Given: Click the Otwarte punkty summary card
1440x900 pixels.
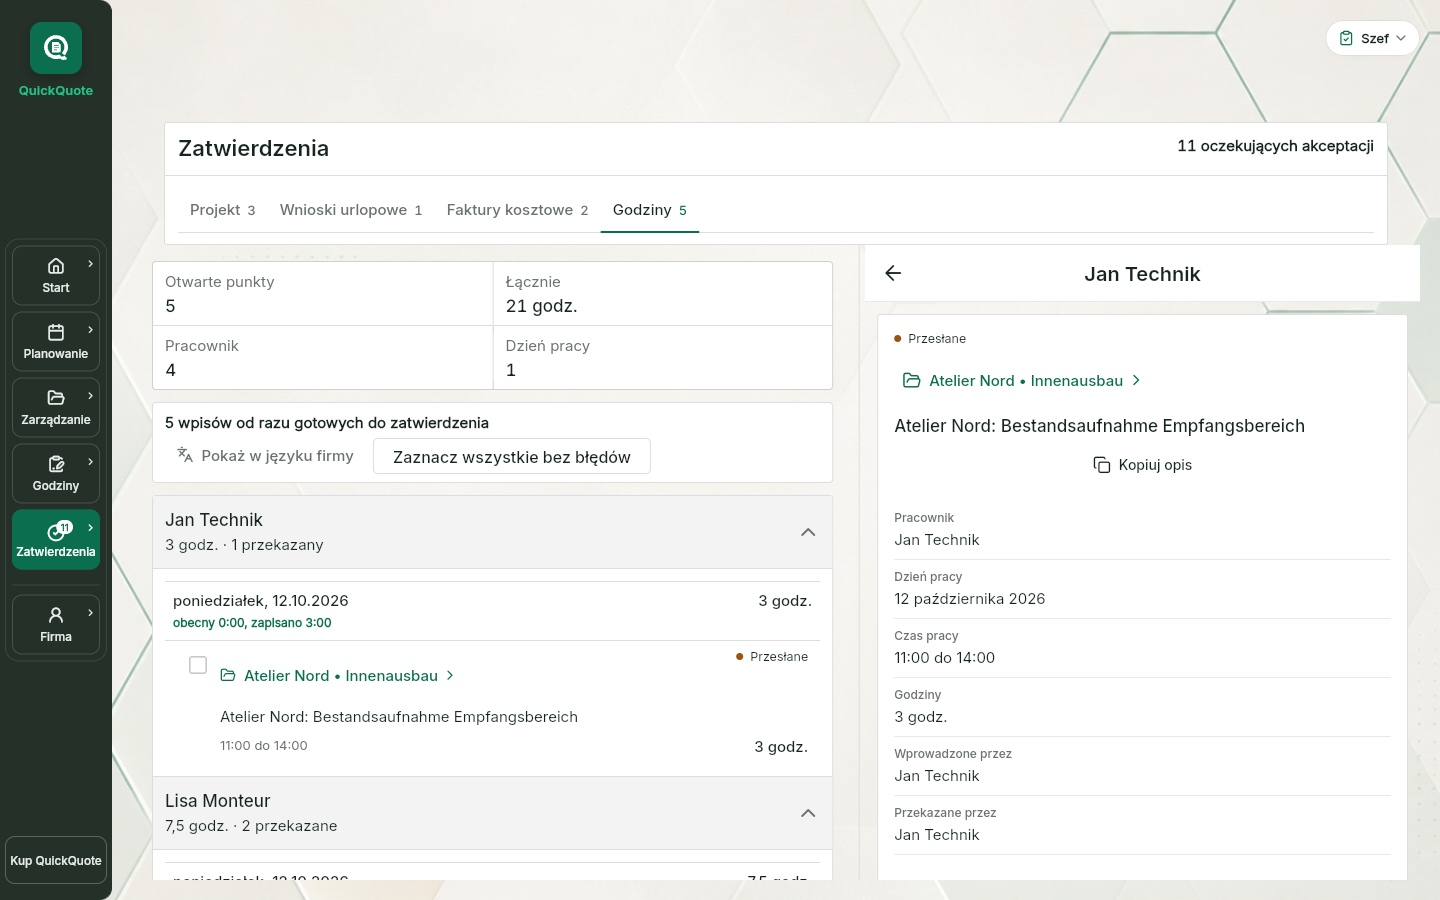Looking at the screenshot, I should [x=323, y=294].
